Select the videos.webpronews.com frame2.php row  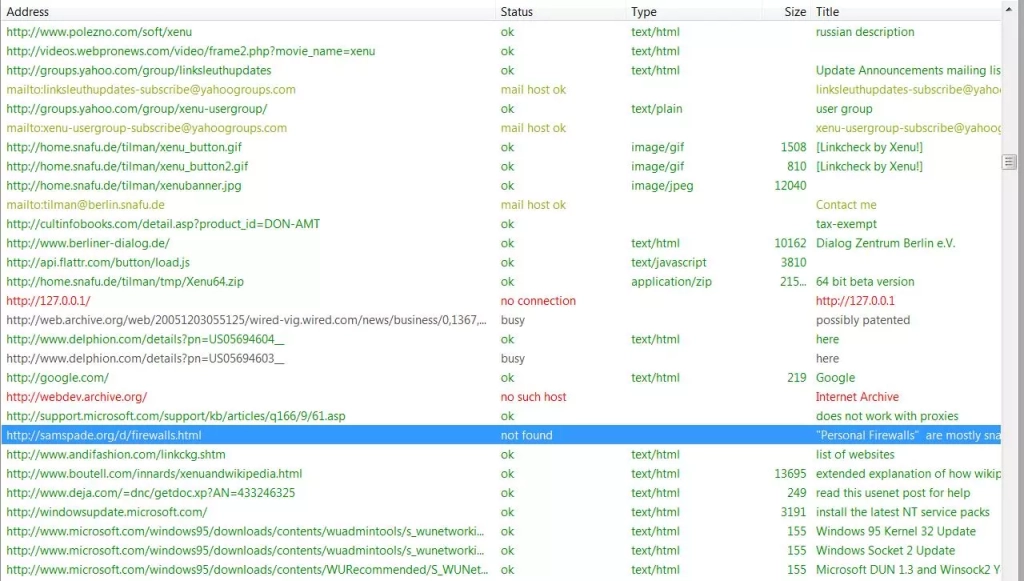point(501,51)
